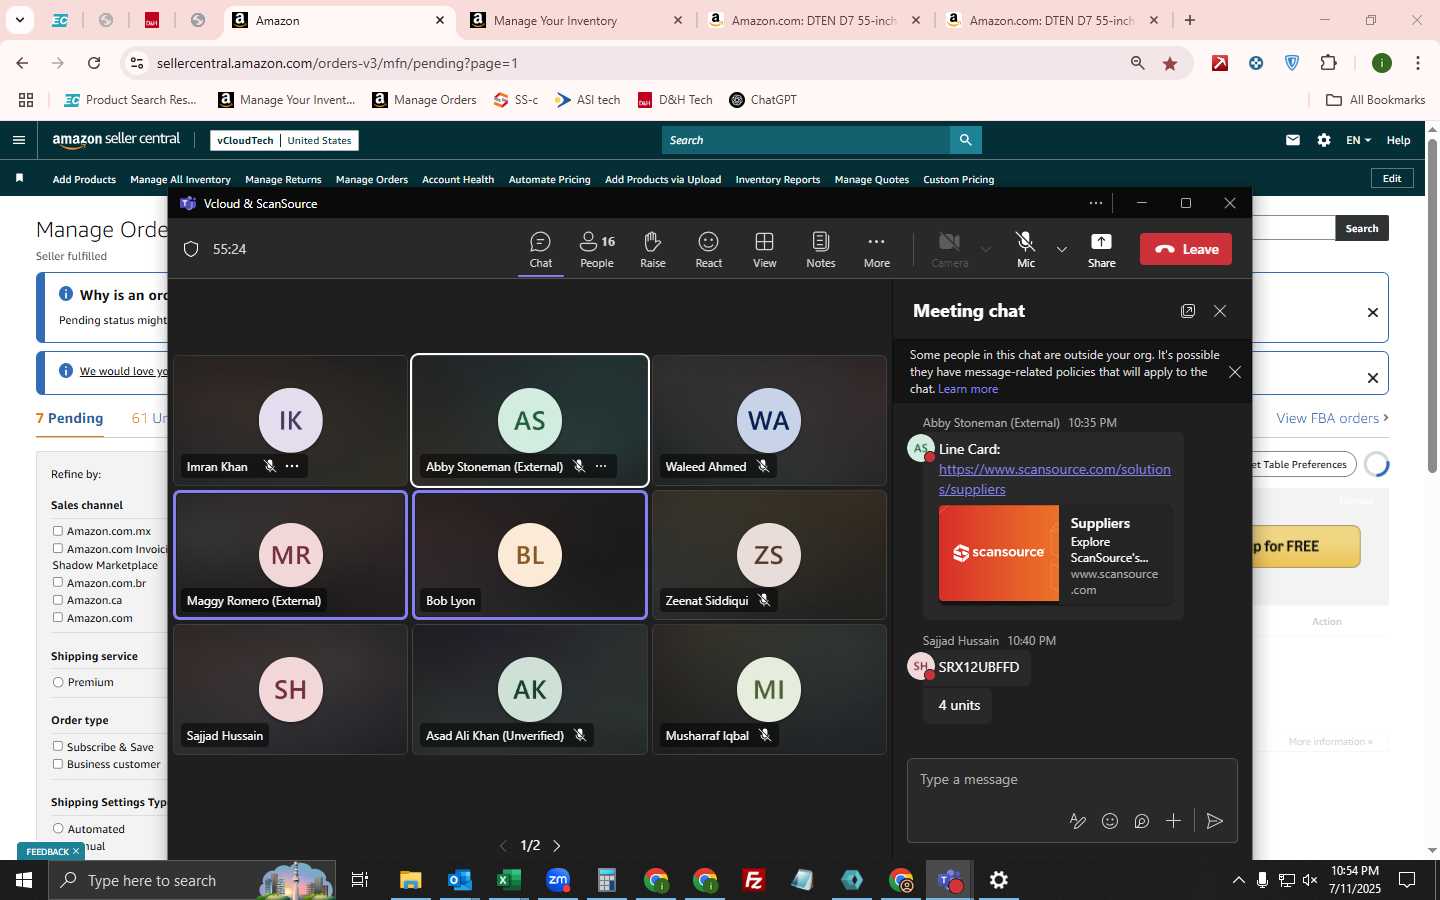1440x900 pixels.
Task: Open Chat in Teams meeting toolbar
Action: [541, 250]
